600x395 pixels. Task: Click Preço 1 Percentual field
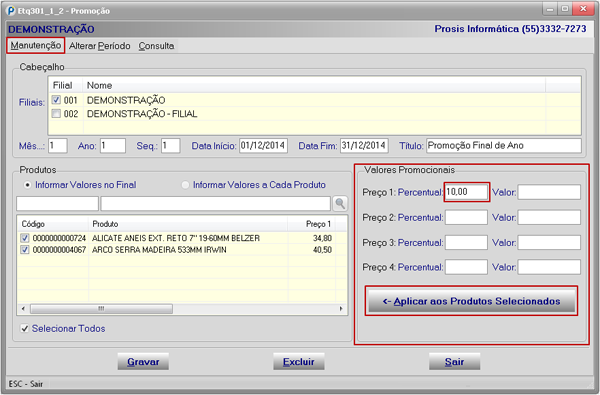(x=466, y=192)
